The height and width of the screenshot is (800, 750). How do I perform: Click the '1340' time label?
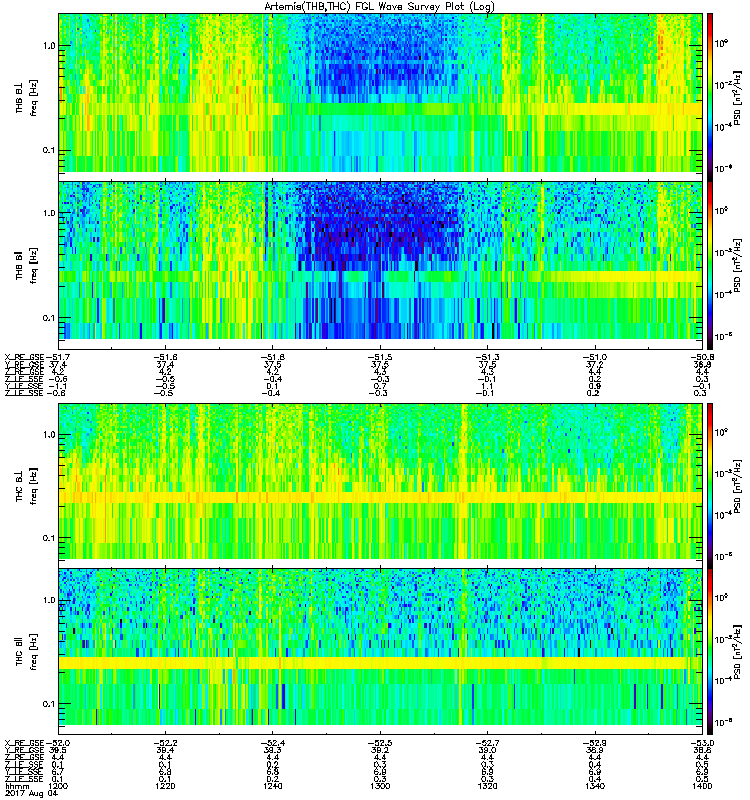click(594, 786)
